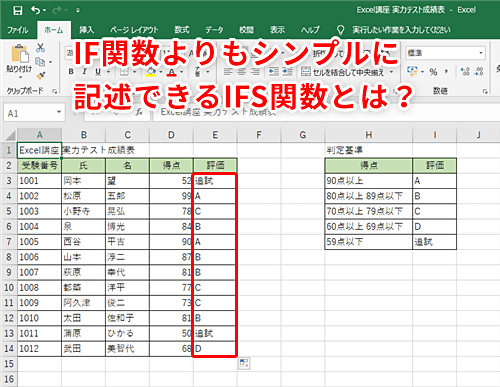The image size is (500, 387).
Task: Click the Copy icon in clipboard group
Action: [x=40, y=62]
